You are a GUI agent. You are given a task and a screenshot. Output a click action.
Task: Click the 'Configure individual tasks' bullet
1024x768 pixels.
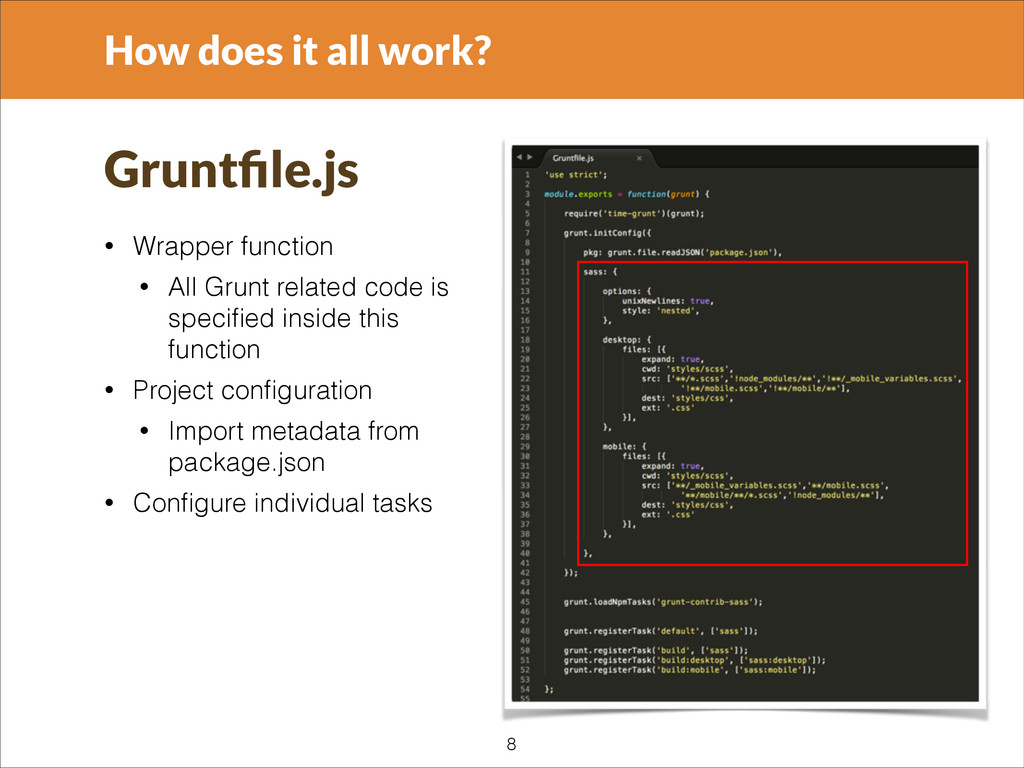283,504
